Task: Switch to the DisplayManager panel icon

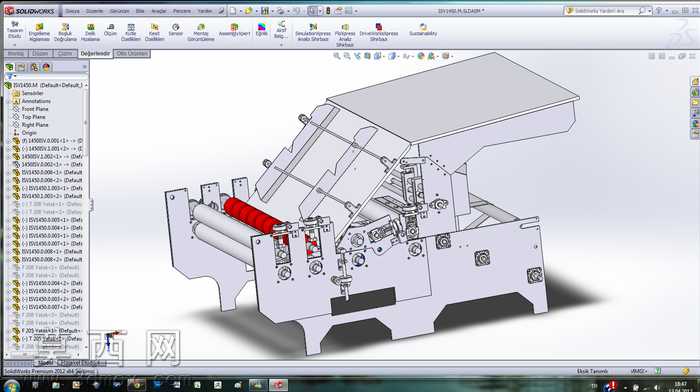Action: tap(46, 67)
